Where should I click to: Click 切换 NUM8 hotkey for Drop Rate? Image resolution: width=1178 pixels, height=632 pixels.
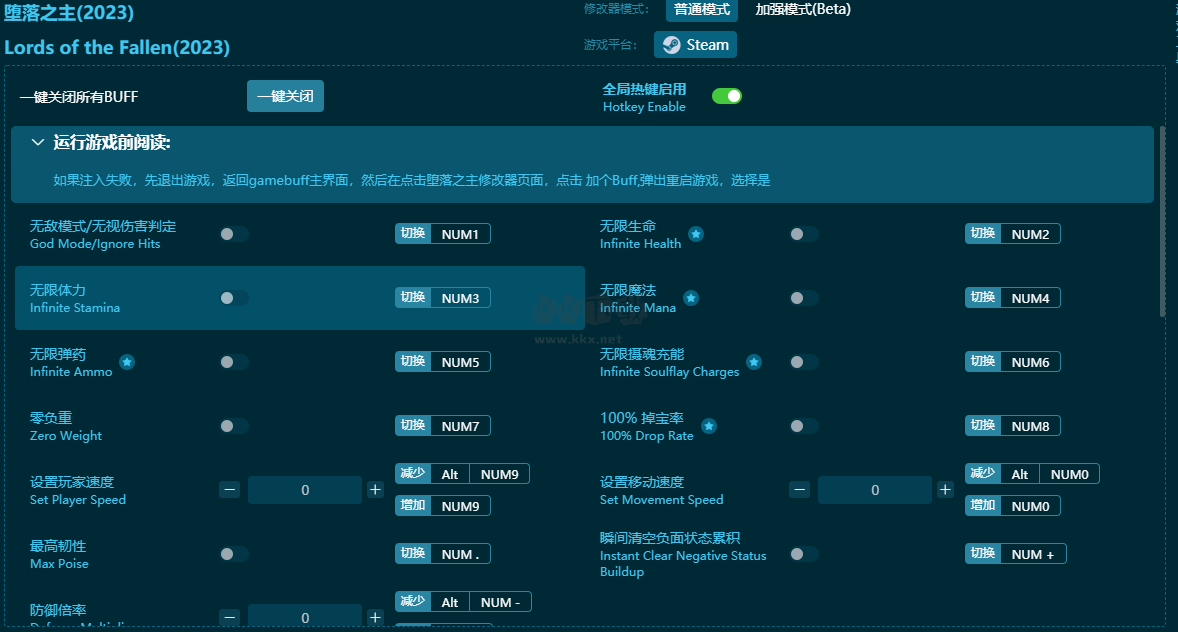coord(1012,425)
